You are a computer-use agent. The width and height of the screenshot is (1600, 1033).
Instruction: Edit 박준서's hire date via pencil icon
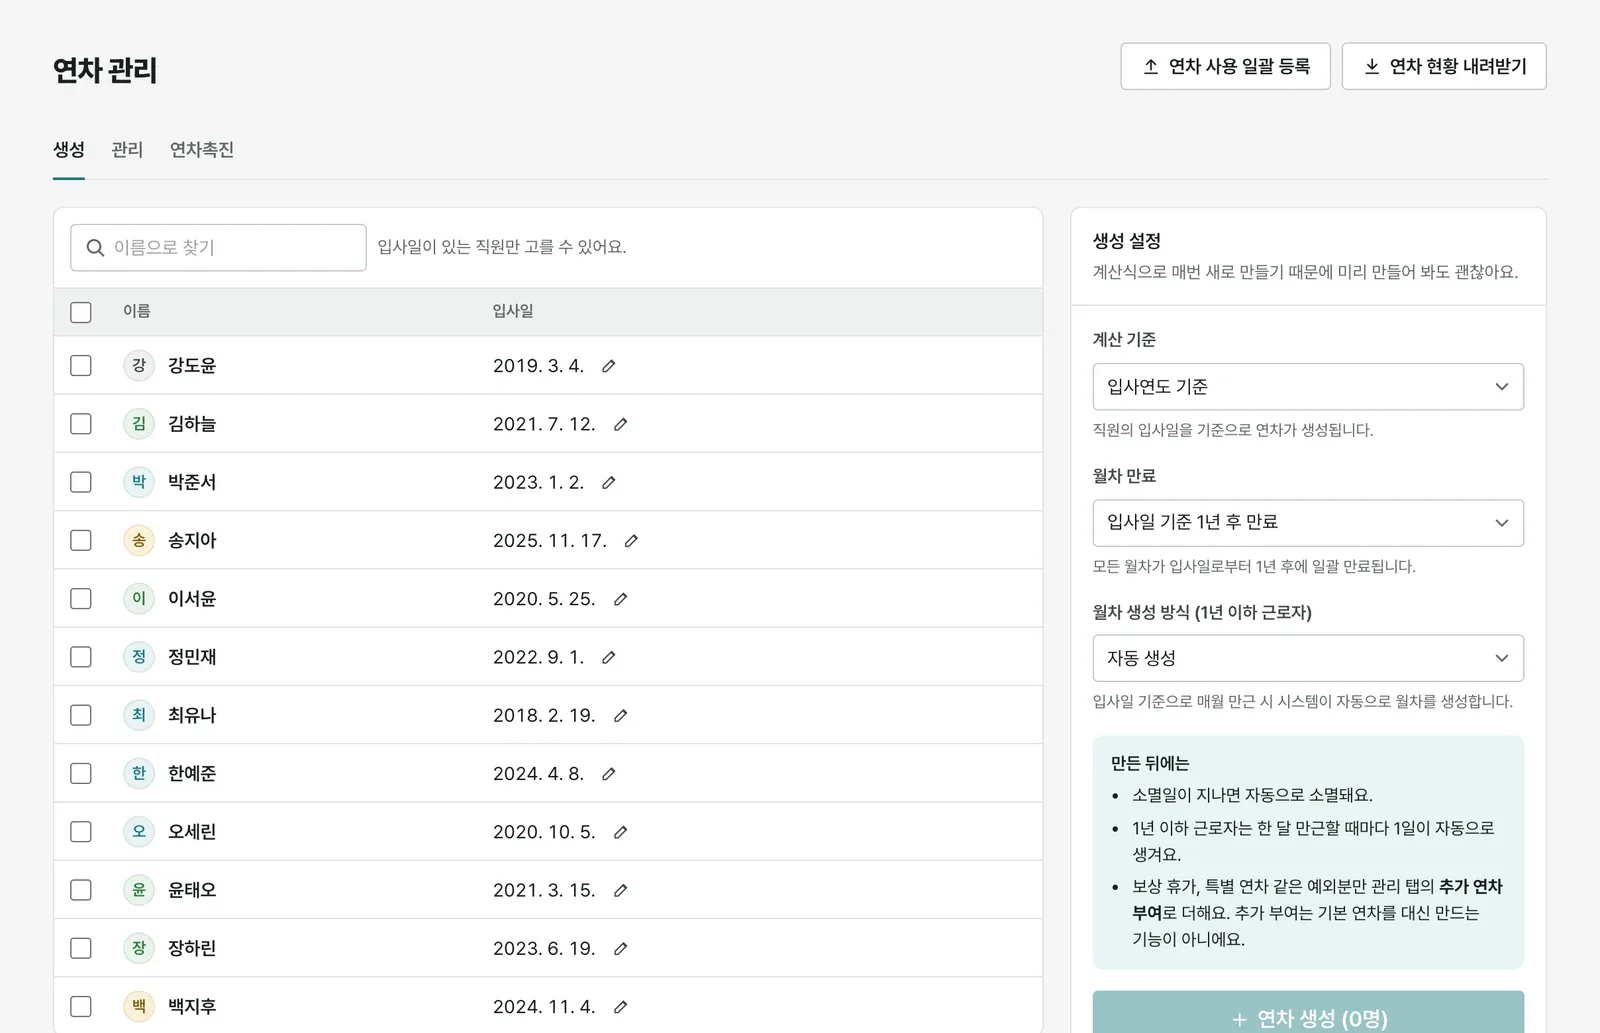click(x=608, y=482)
